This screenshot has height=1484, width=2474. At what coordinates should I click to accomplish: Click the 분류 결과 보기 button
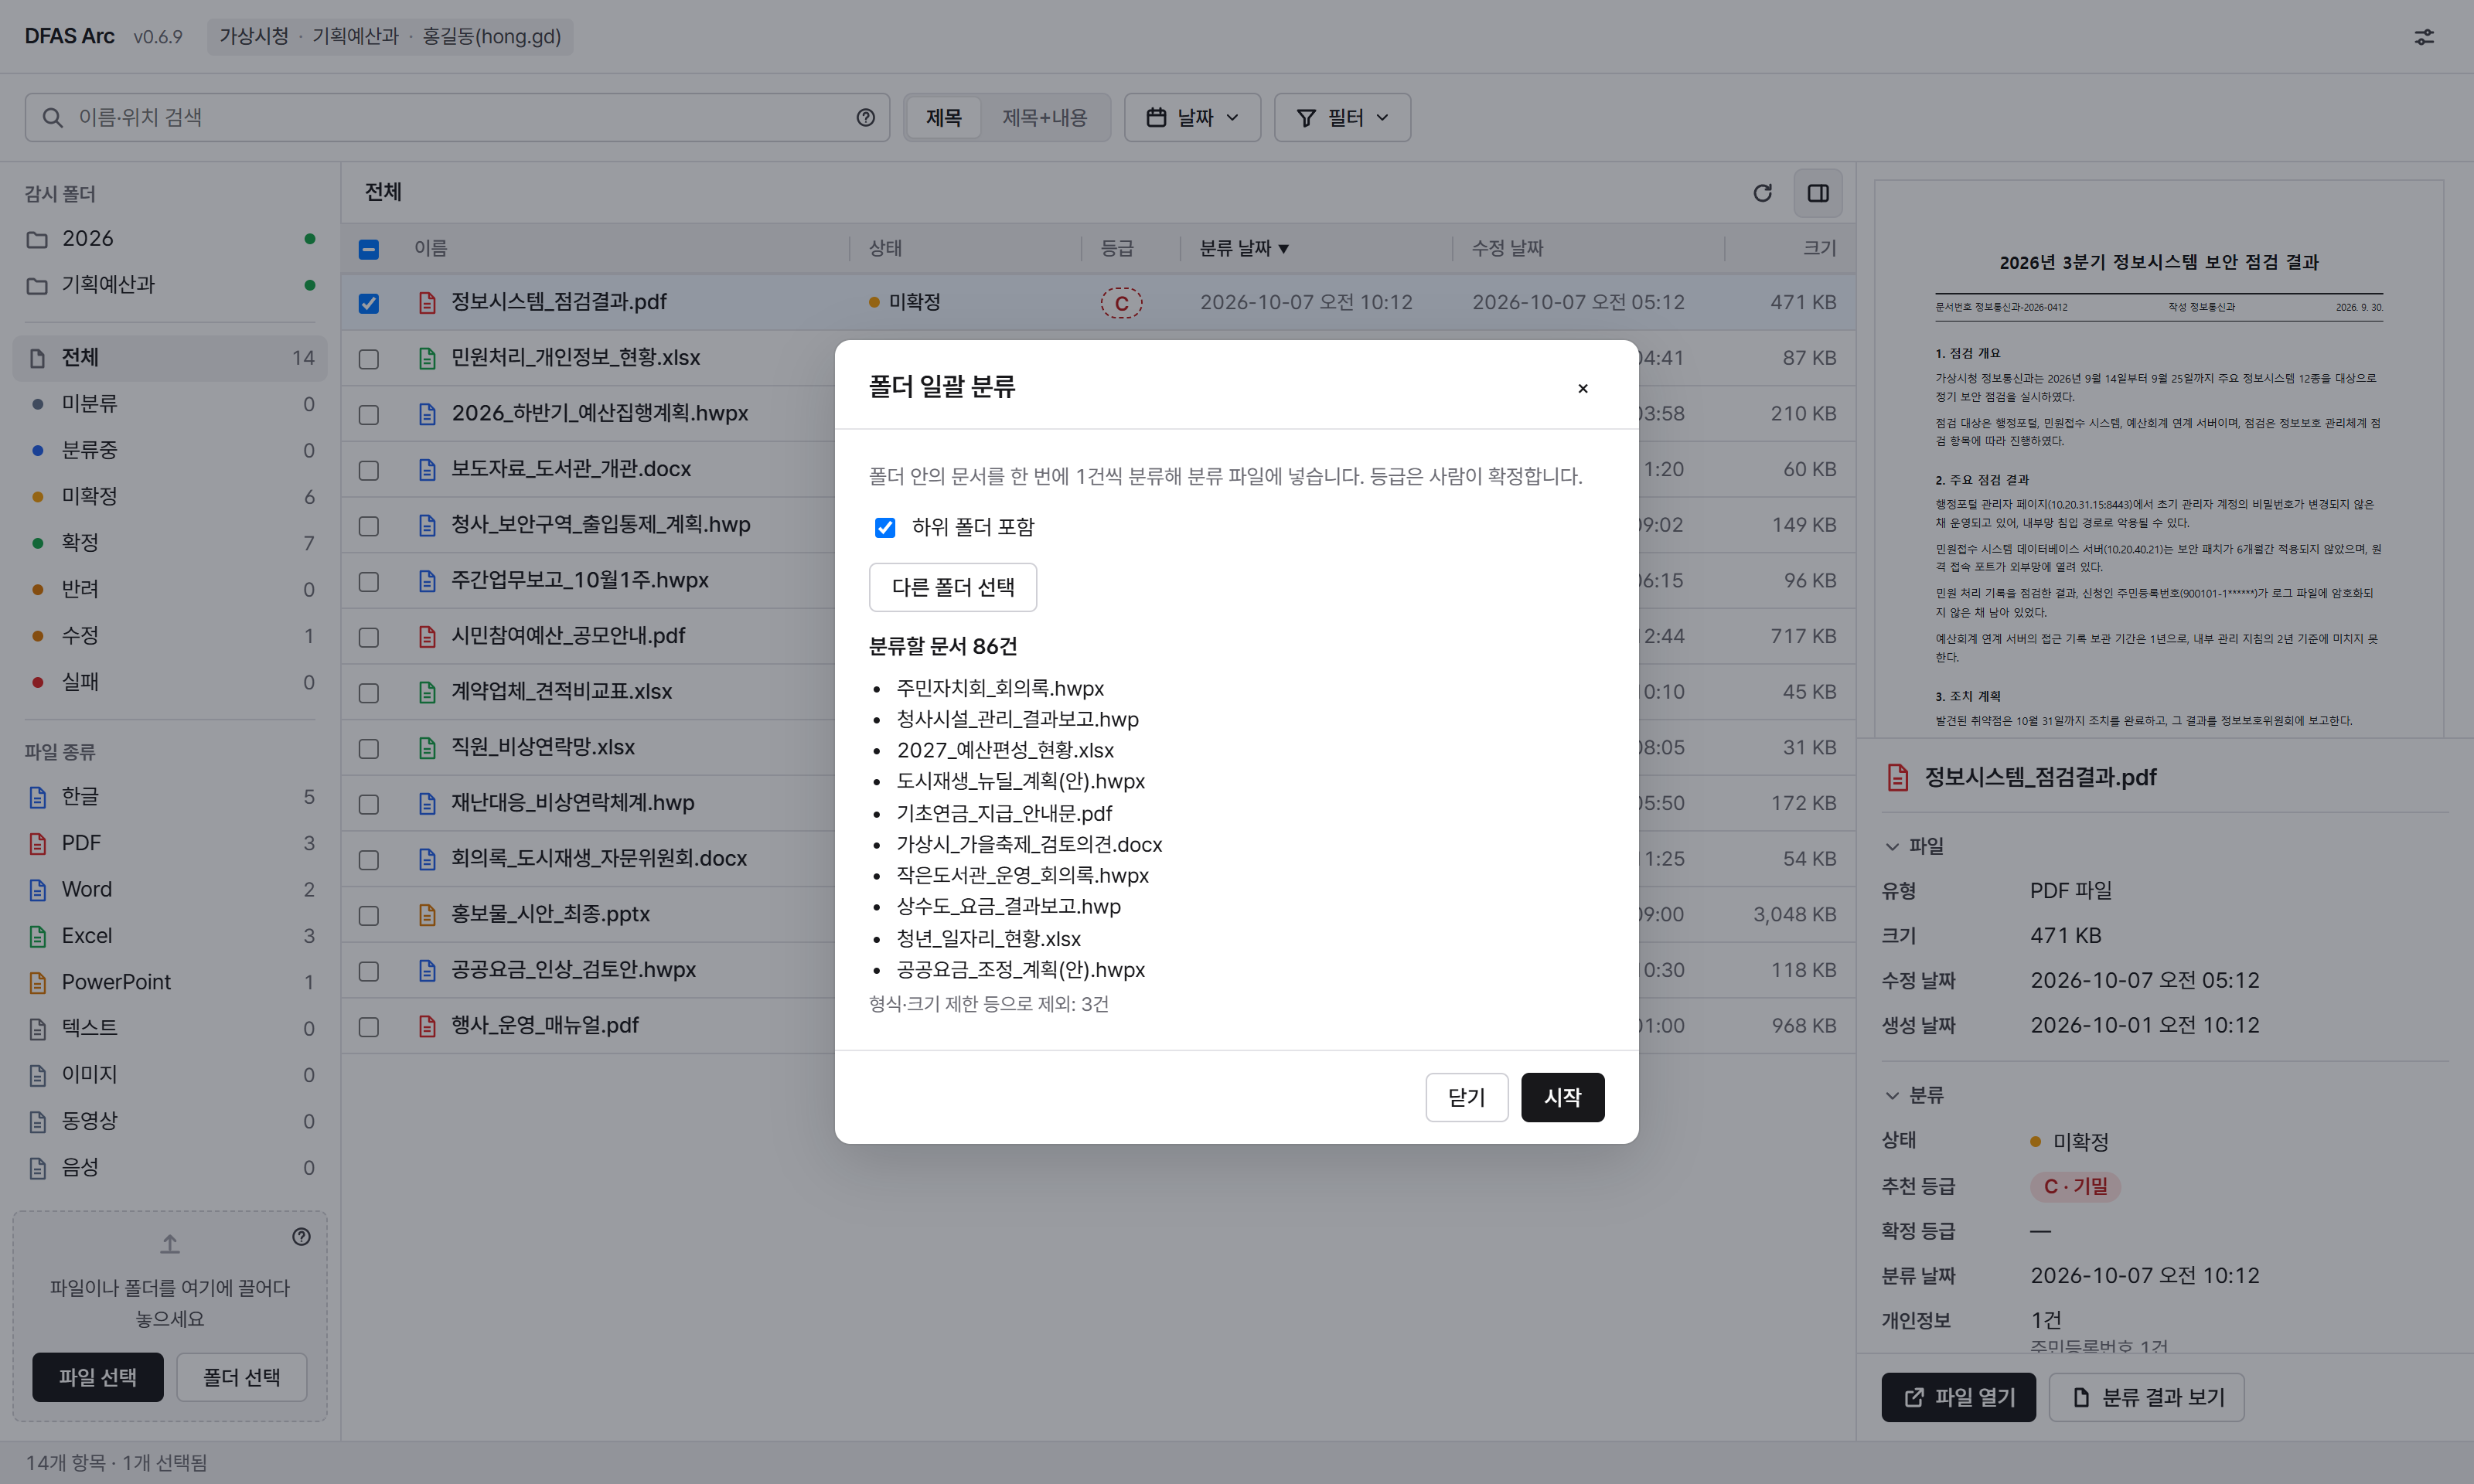(2146, 1398)
